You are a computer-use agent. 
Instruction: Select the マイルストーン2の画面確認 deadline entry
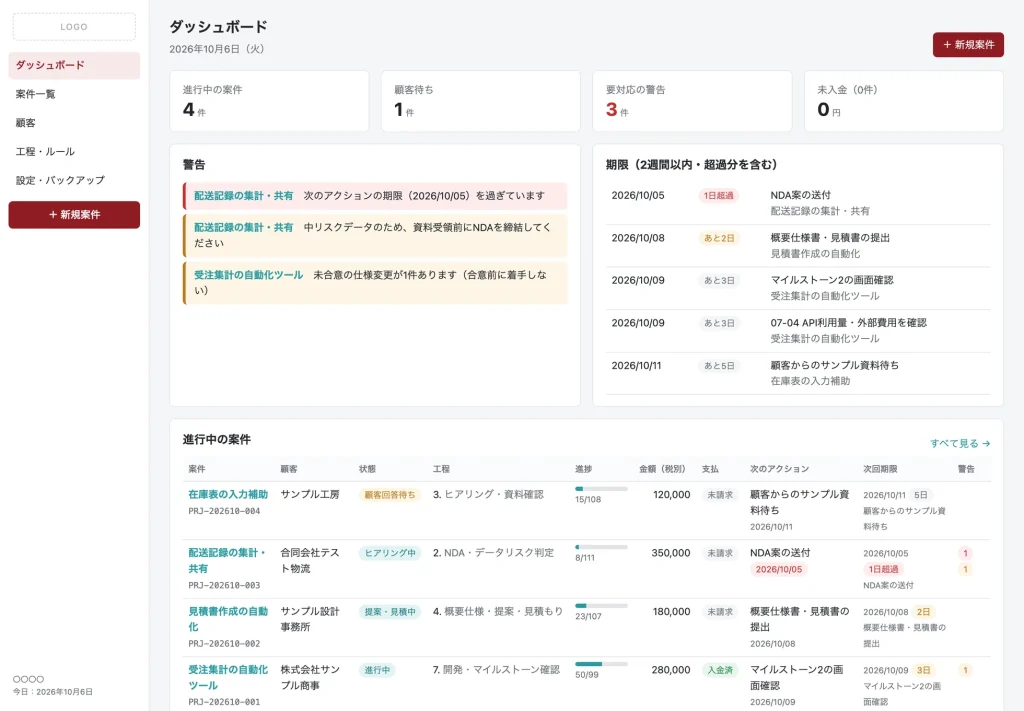(x=798, y=288)
